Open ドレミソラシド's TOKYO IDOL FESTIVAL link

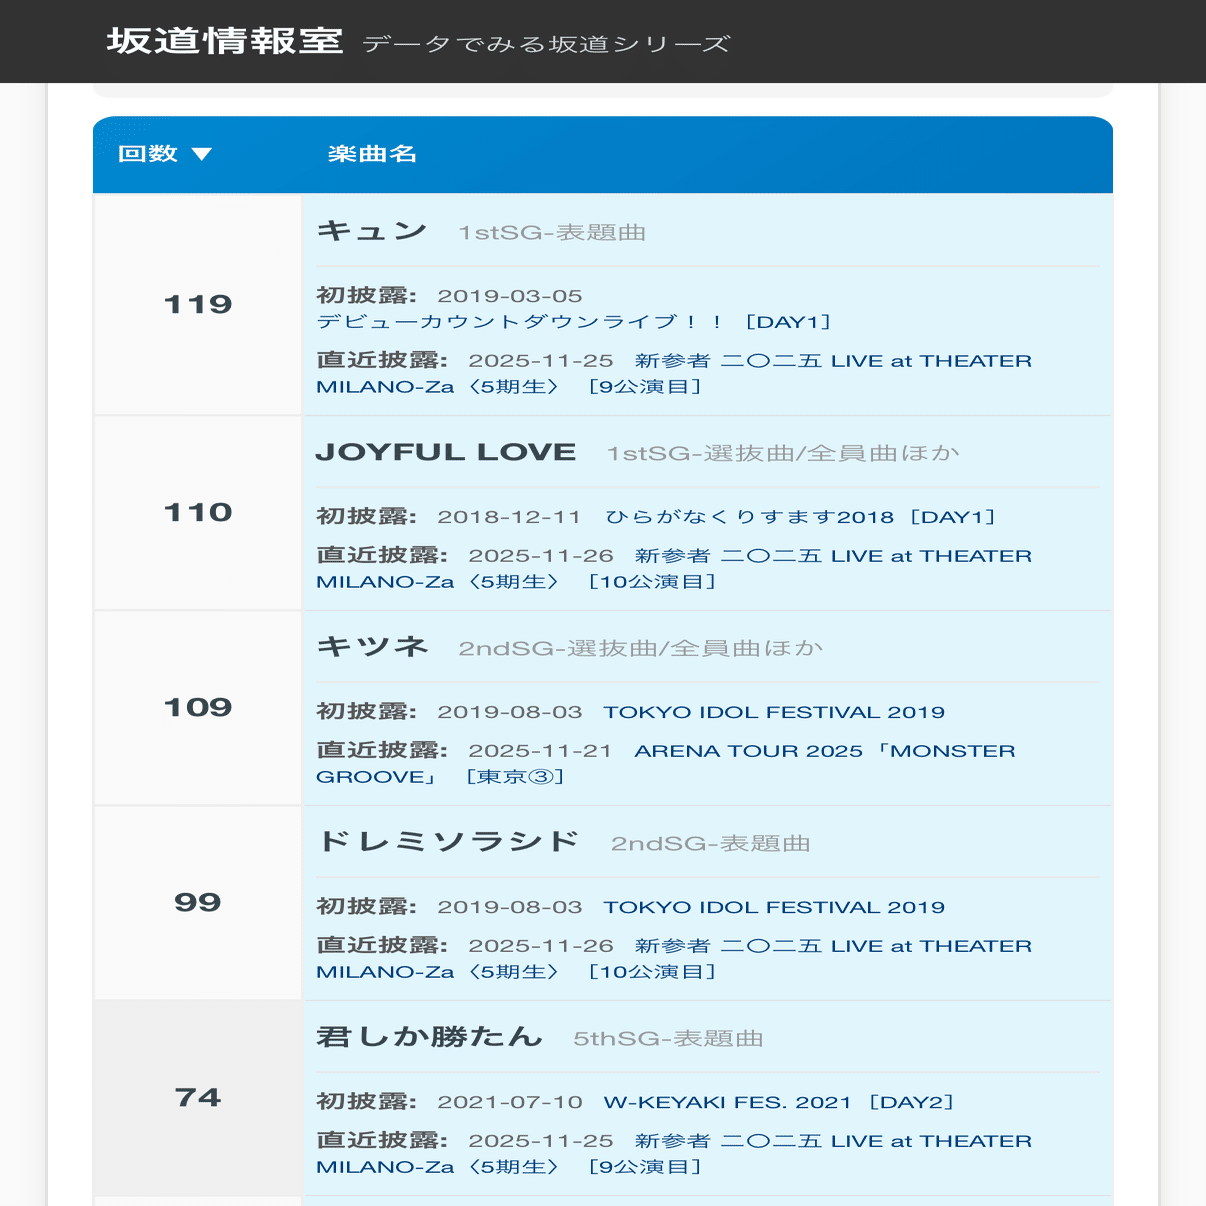(x=773, y=906)
